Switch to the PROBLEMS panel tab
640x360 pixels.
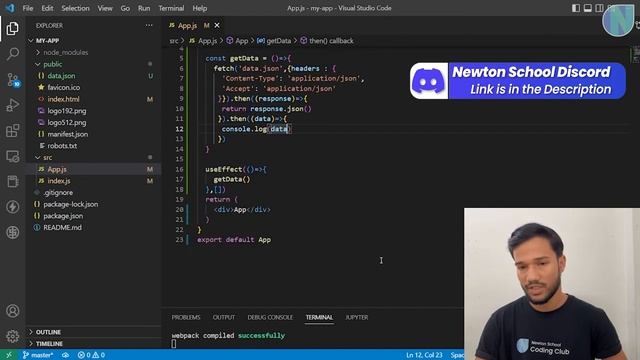coord(186,317)
